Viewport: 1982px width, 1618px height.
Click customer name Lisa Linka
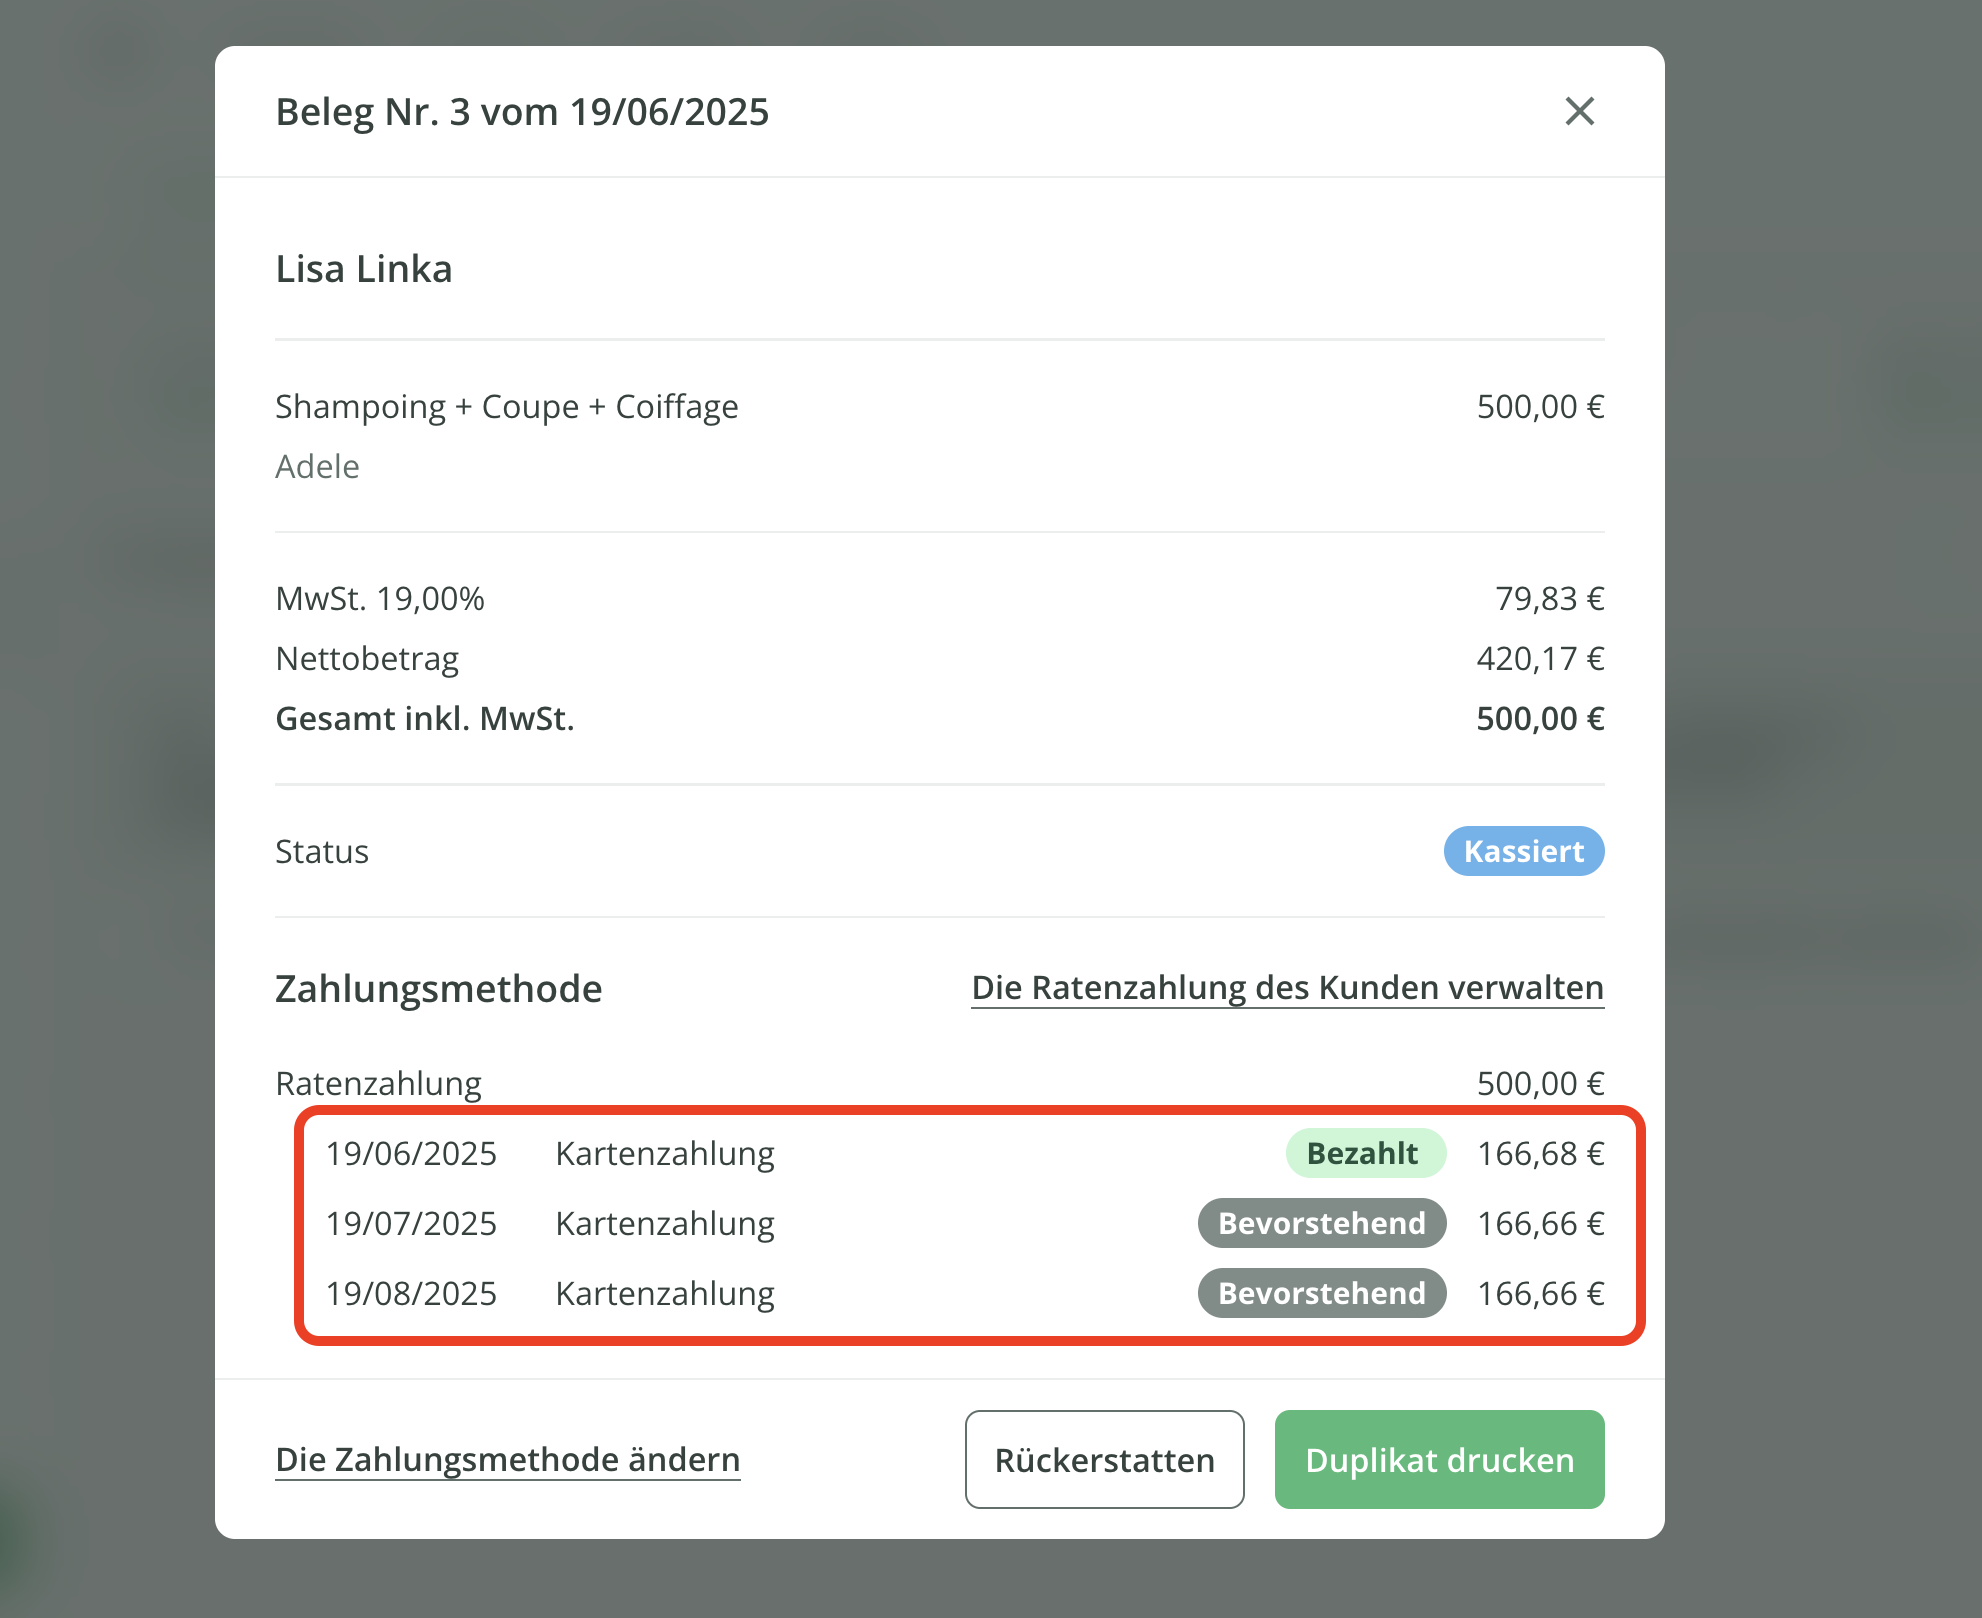coord(364,269)
